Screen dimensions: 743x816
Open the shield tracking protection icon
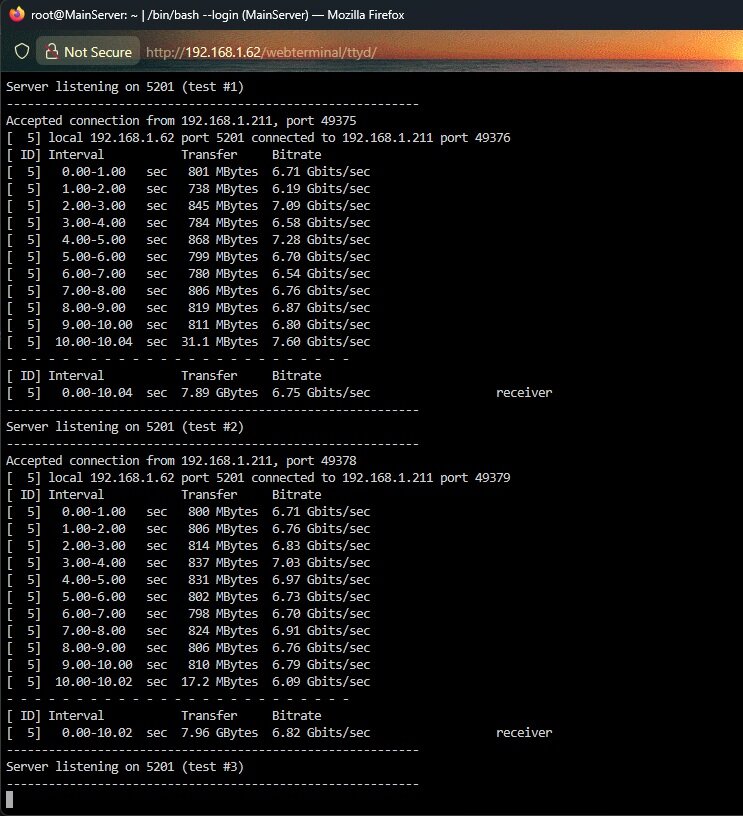pyautogui.click(x=22, y=52)
